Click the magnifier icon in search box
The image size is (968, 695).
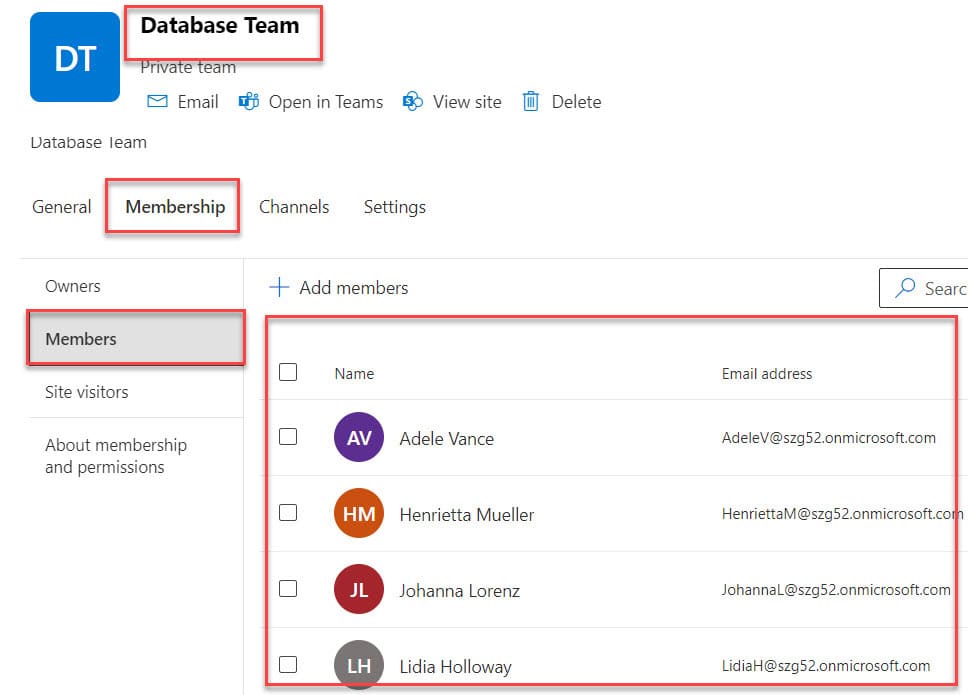[x=905, y=287]
